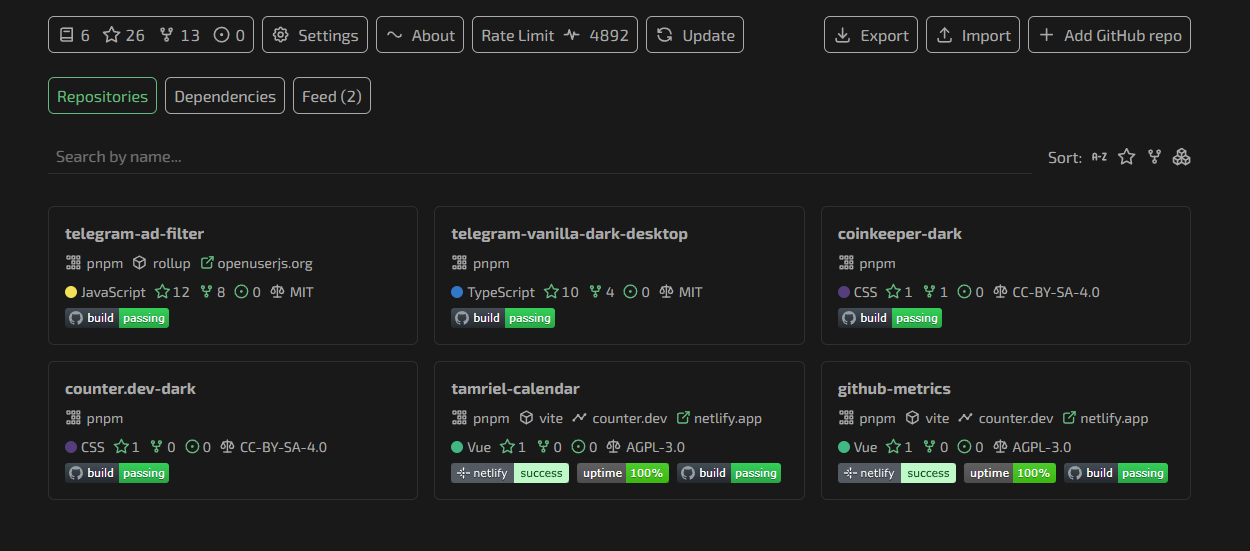The width and height of the screenshot is (1250, 551).
Task: Open the About page
Action: 420,35
